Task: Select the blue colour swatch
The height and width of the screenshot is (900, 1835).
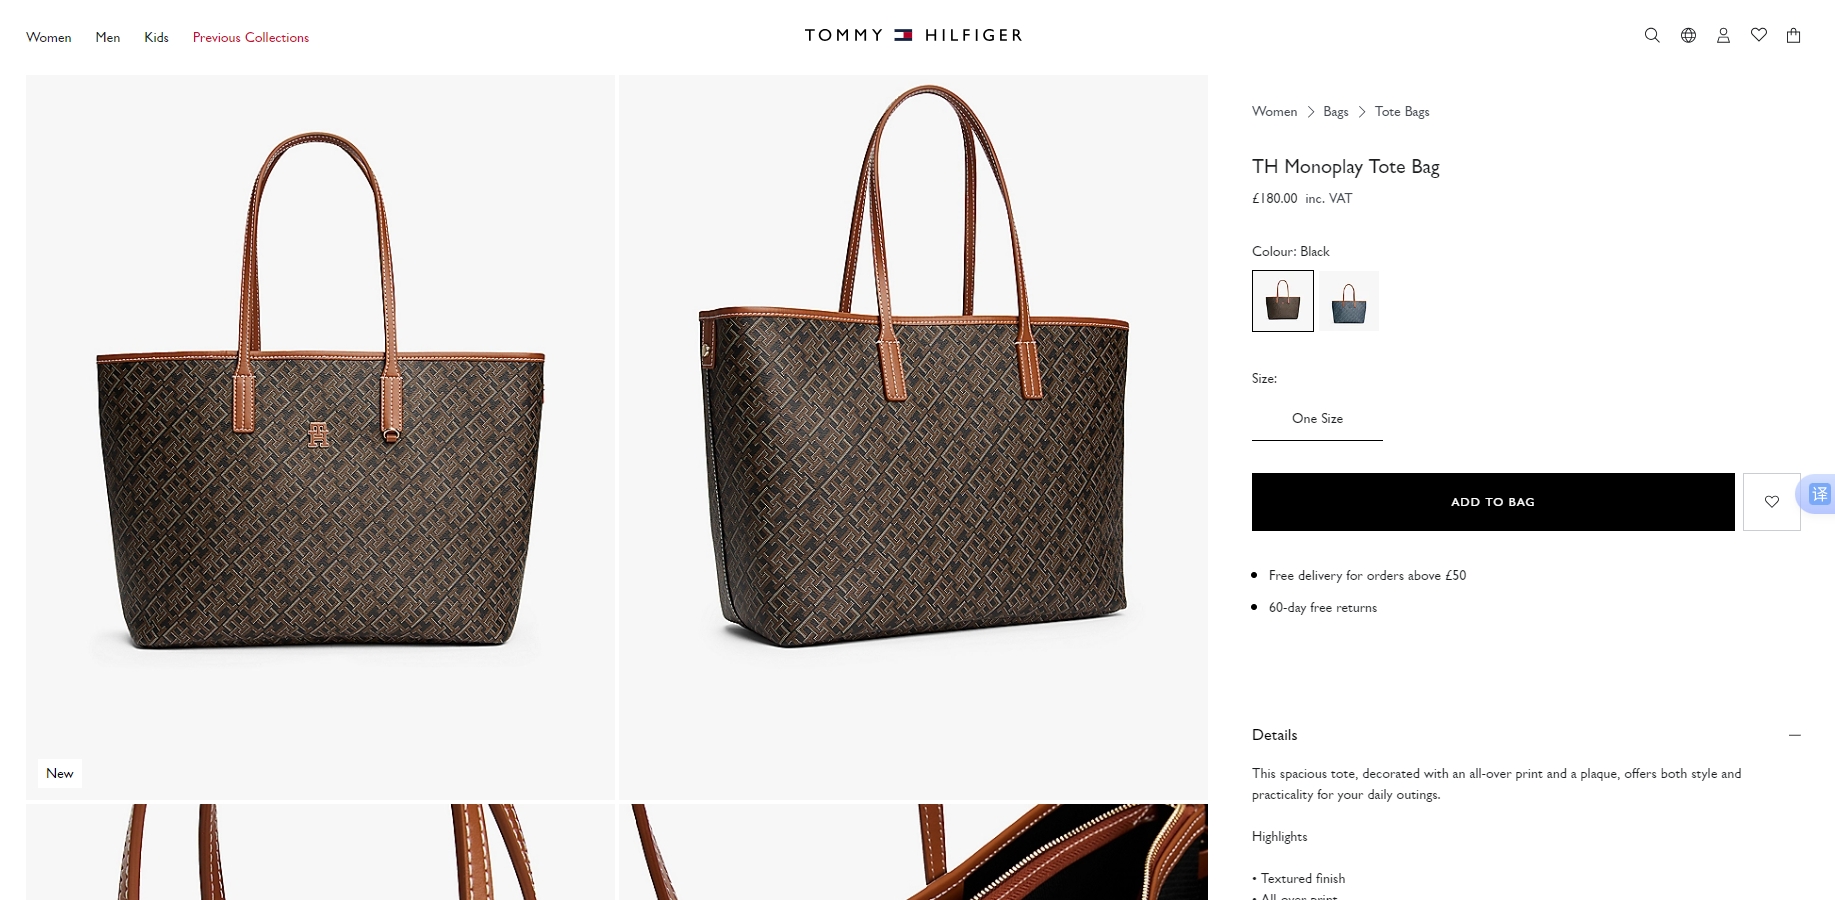Action: pyautogui.click(x=1349, y=301)
